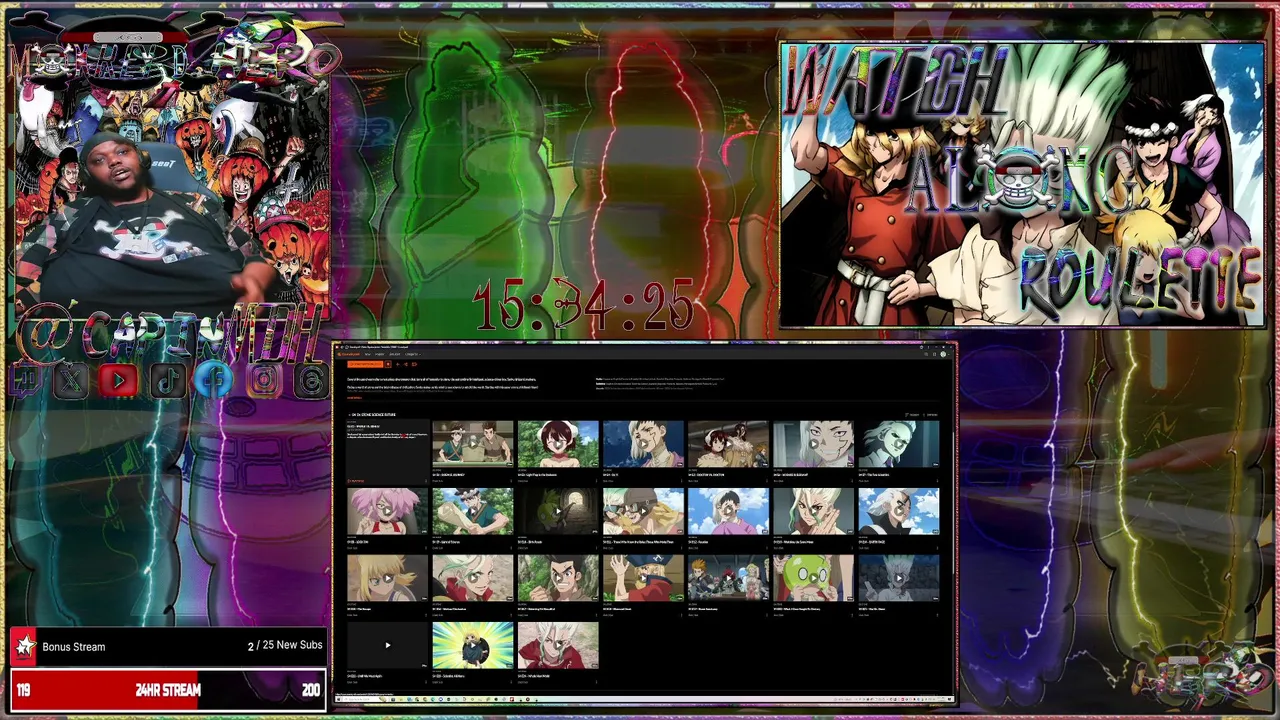Open thumbnail of Senku with hand at chin
Image resolution: width=1280 pixels, height=720 pixels.
pos(813,511)
